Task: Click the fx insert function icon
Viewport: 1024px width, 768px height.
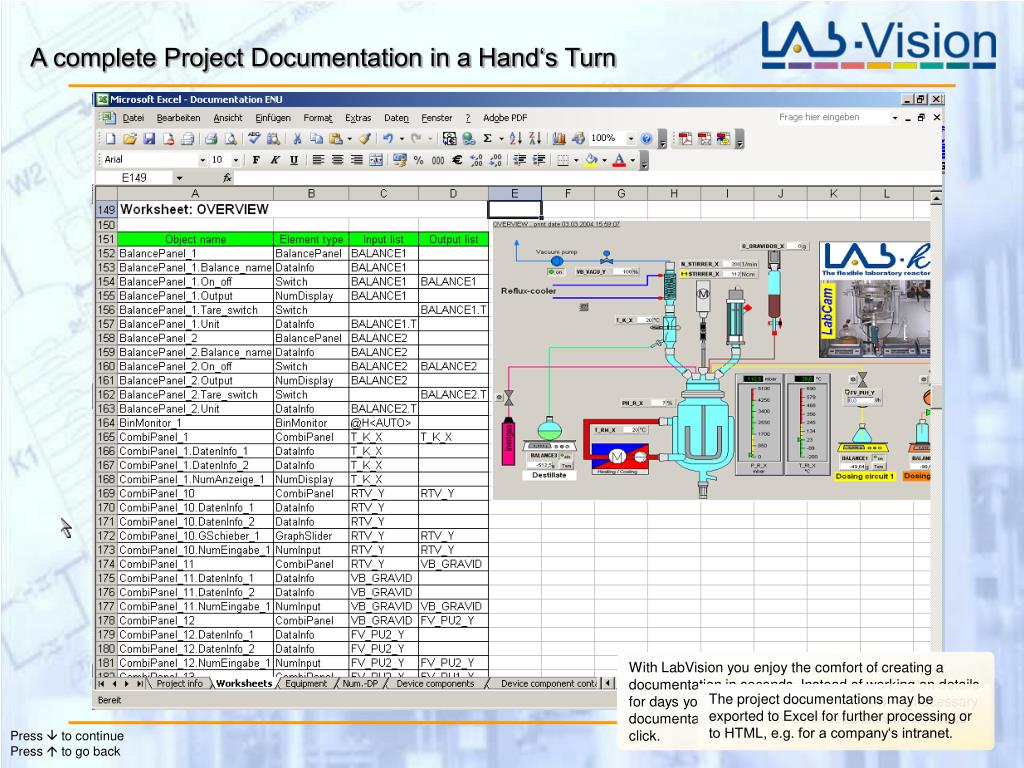Action: (x=227, y=178)
